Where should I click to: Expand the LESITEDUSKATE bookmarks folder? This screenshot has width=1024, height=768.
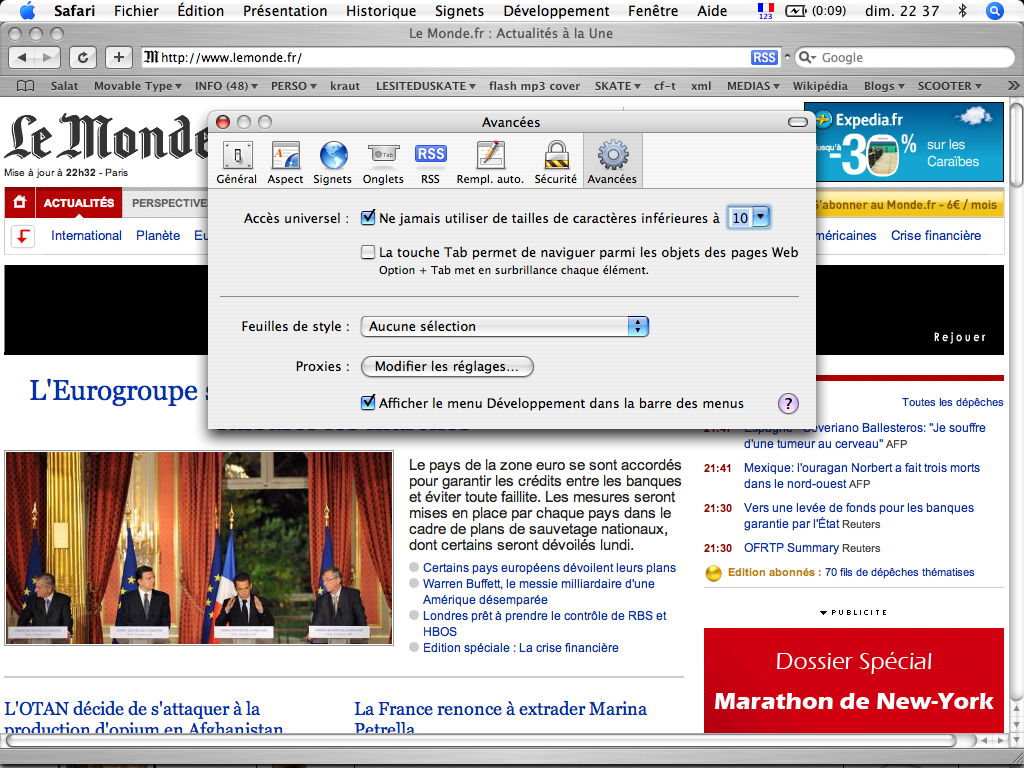pos(426,86)
